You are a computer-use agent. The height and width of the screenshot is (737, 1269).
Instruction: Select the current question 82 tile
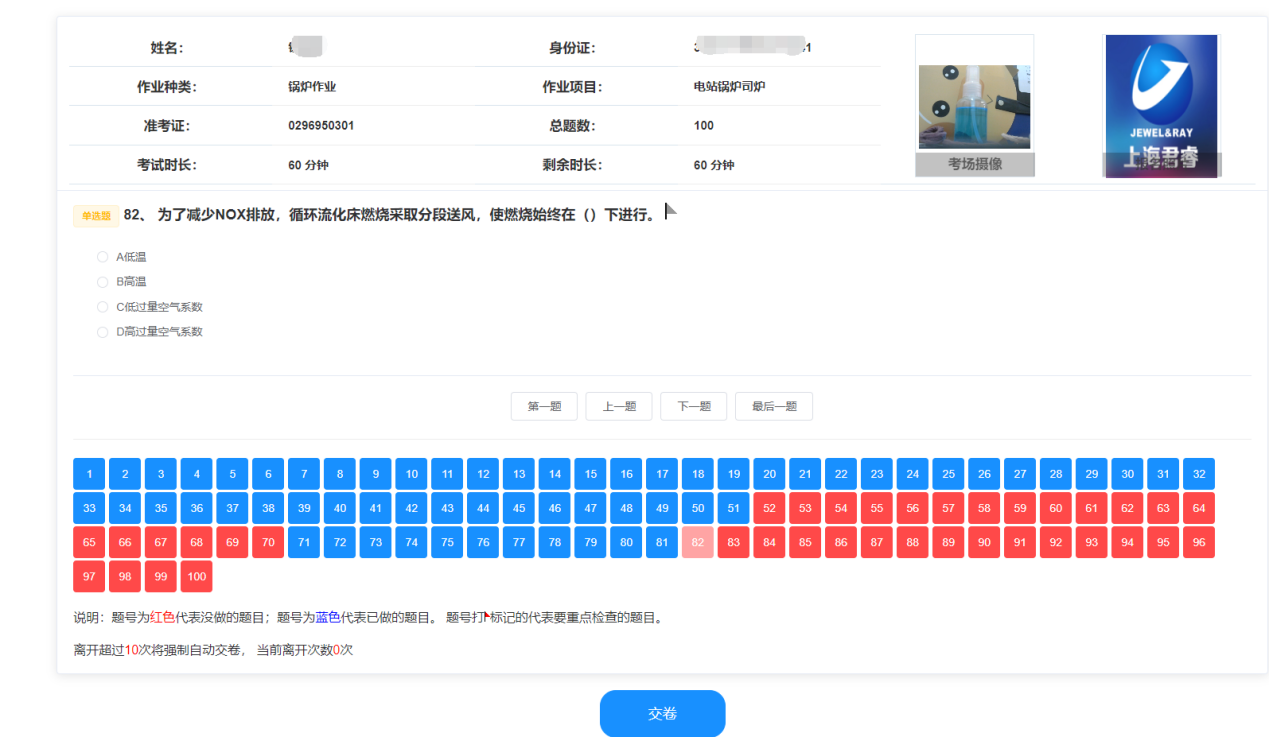tap(697, 542)
